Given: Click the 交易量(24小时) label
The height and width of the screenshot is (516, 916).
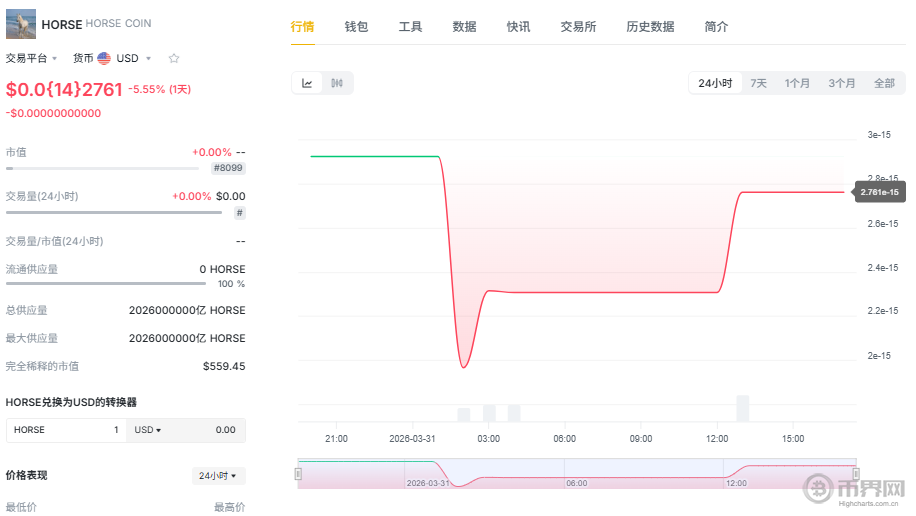Looking at the screenshot, I should [42, 197].
